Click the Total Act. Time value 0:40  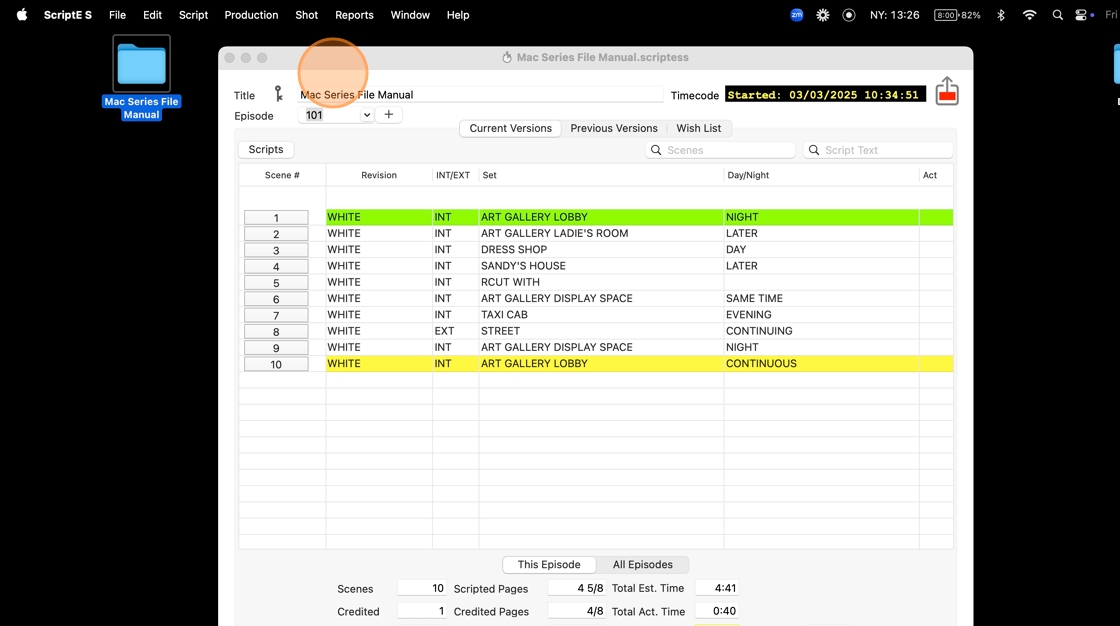click(x=716, y=611)
